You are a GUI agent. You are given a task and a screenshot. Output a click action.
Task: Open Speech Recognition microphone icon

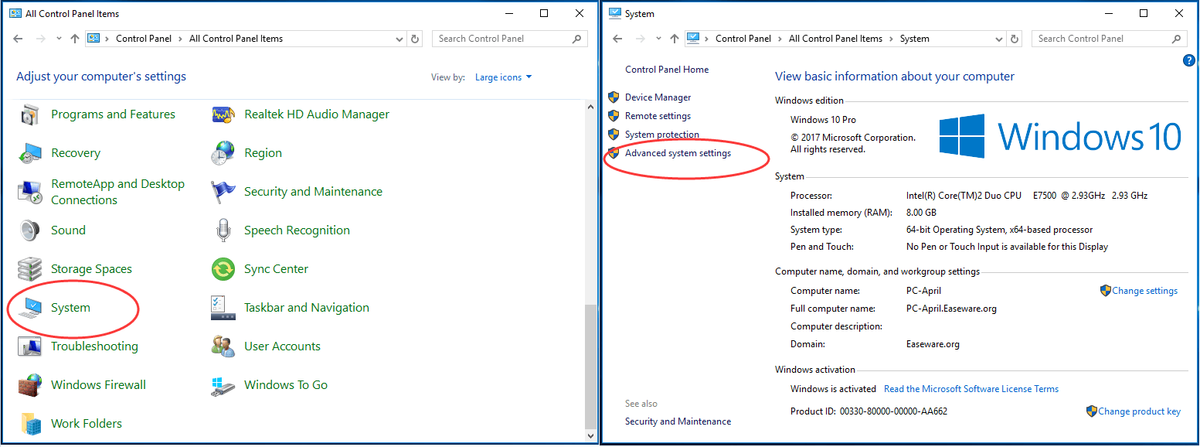224,230
